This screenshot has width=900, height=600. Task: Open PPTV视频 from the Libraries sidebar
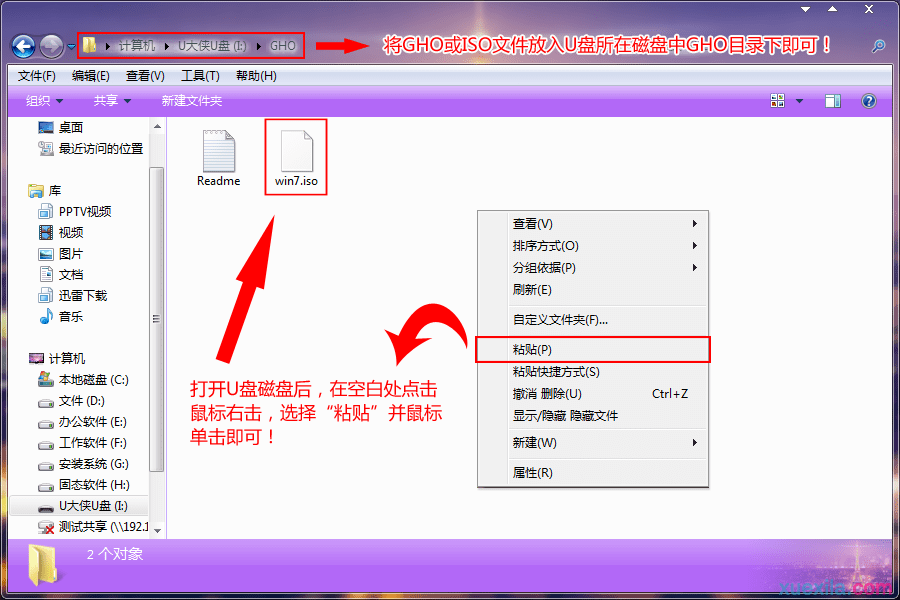[85, 211]
